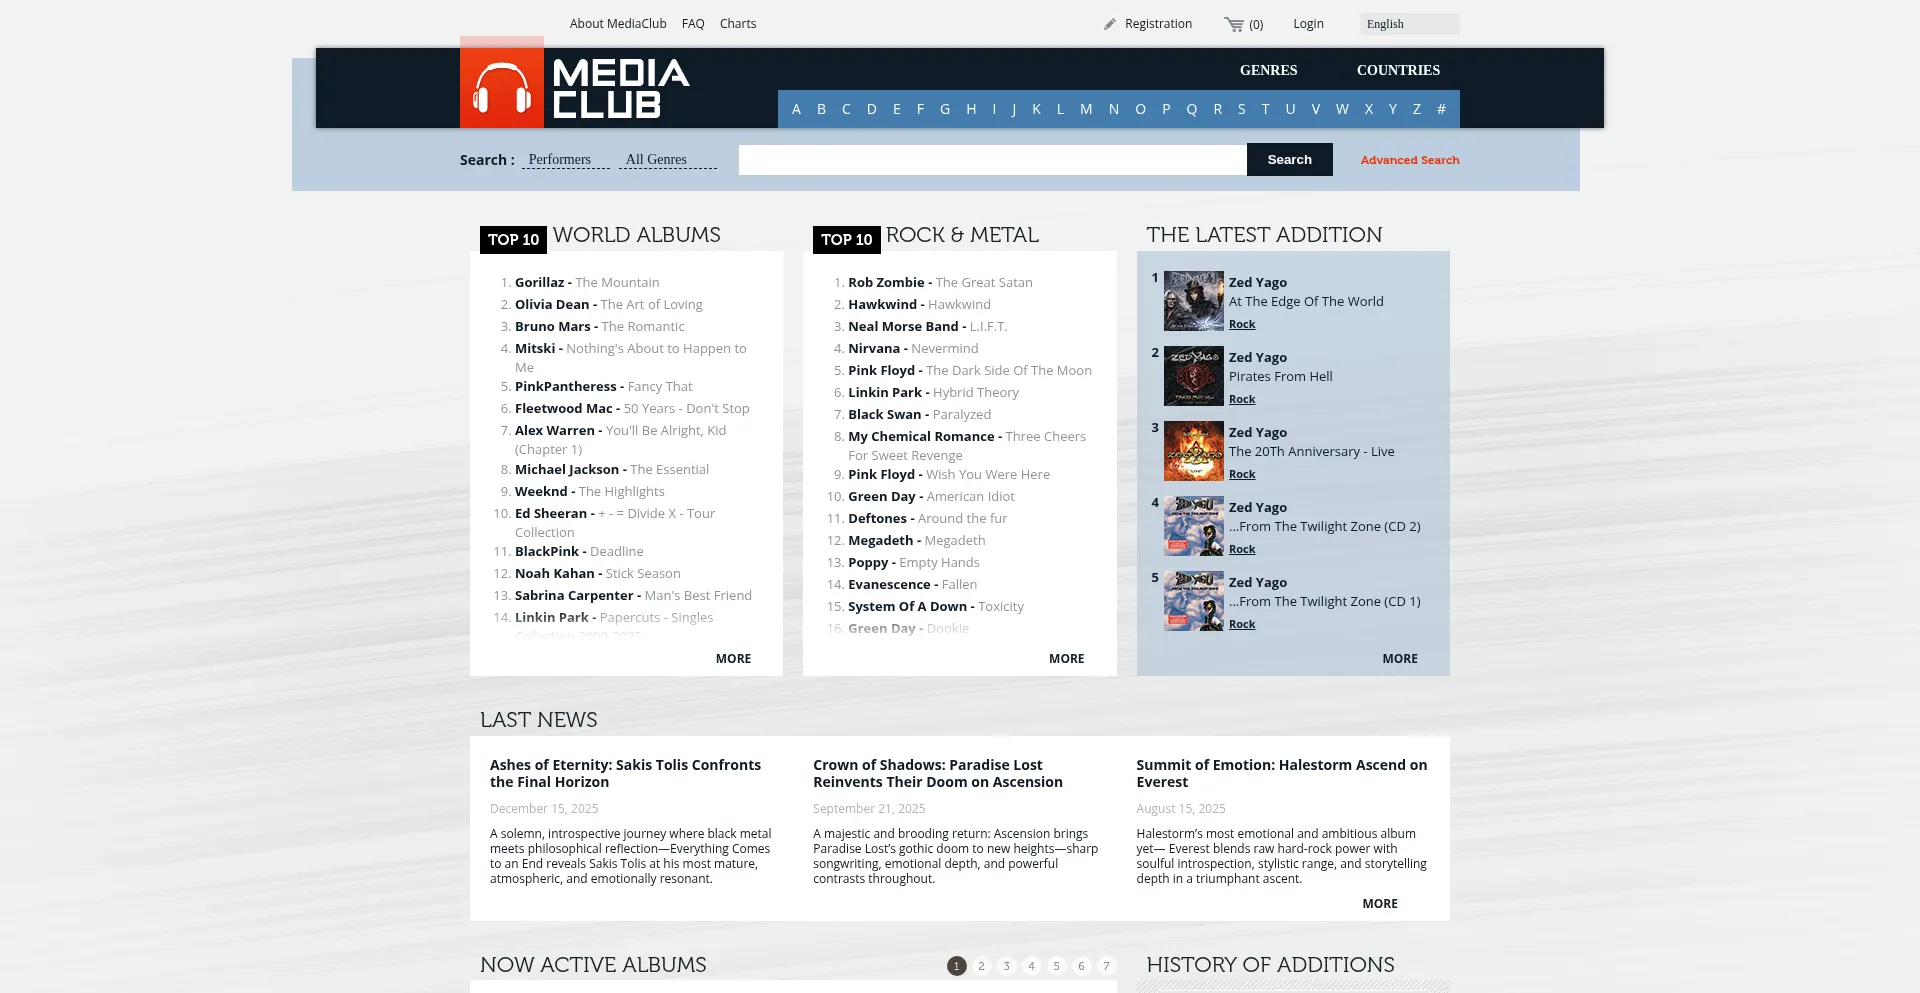This screenshot has height=993, width=1920.
Task: Go to page 3 of Now Active Albums
Action: (x=1007, y=966)
